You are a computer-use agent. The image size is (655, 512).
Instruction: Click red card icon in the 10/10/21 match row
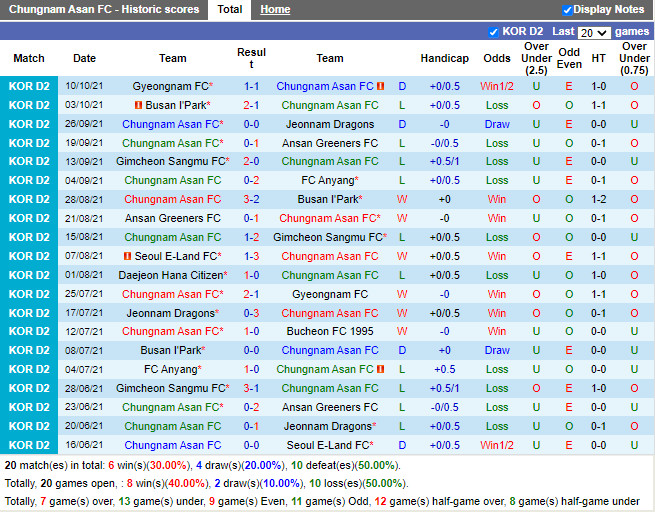tap(381, 87)
